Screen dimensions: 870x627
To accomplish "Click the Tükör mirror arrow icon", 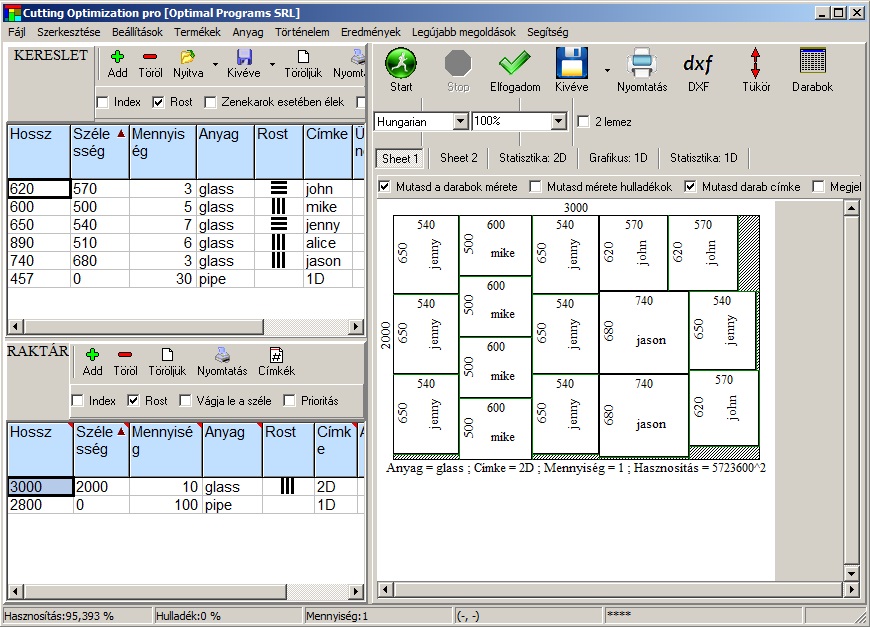I will (755, 64).
